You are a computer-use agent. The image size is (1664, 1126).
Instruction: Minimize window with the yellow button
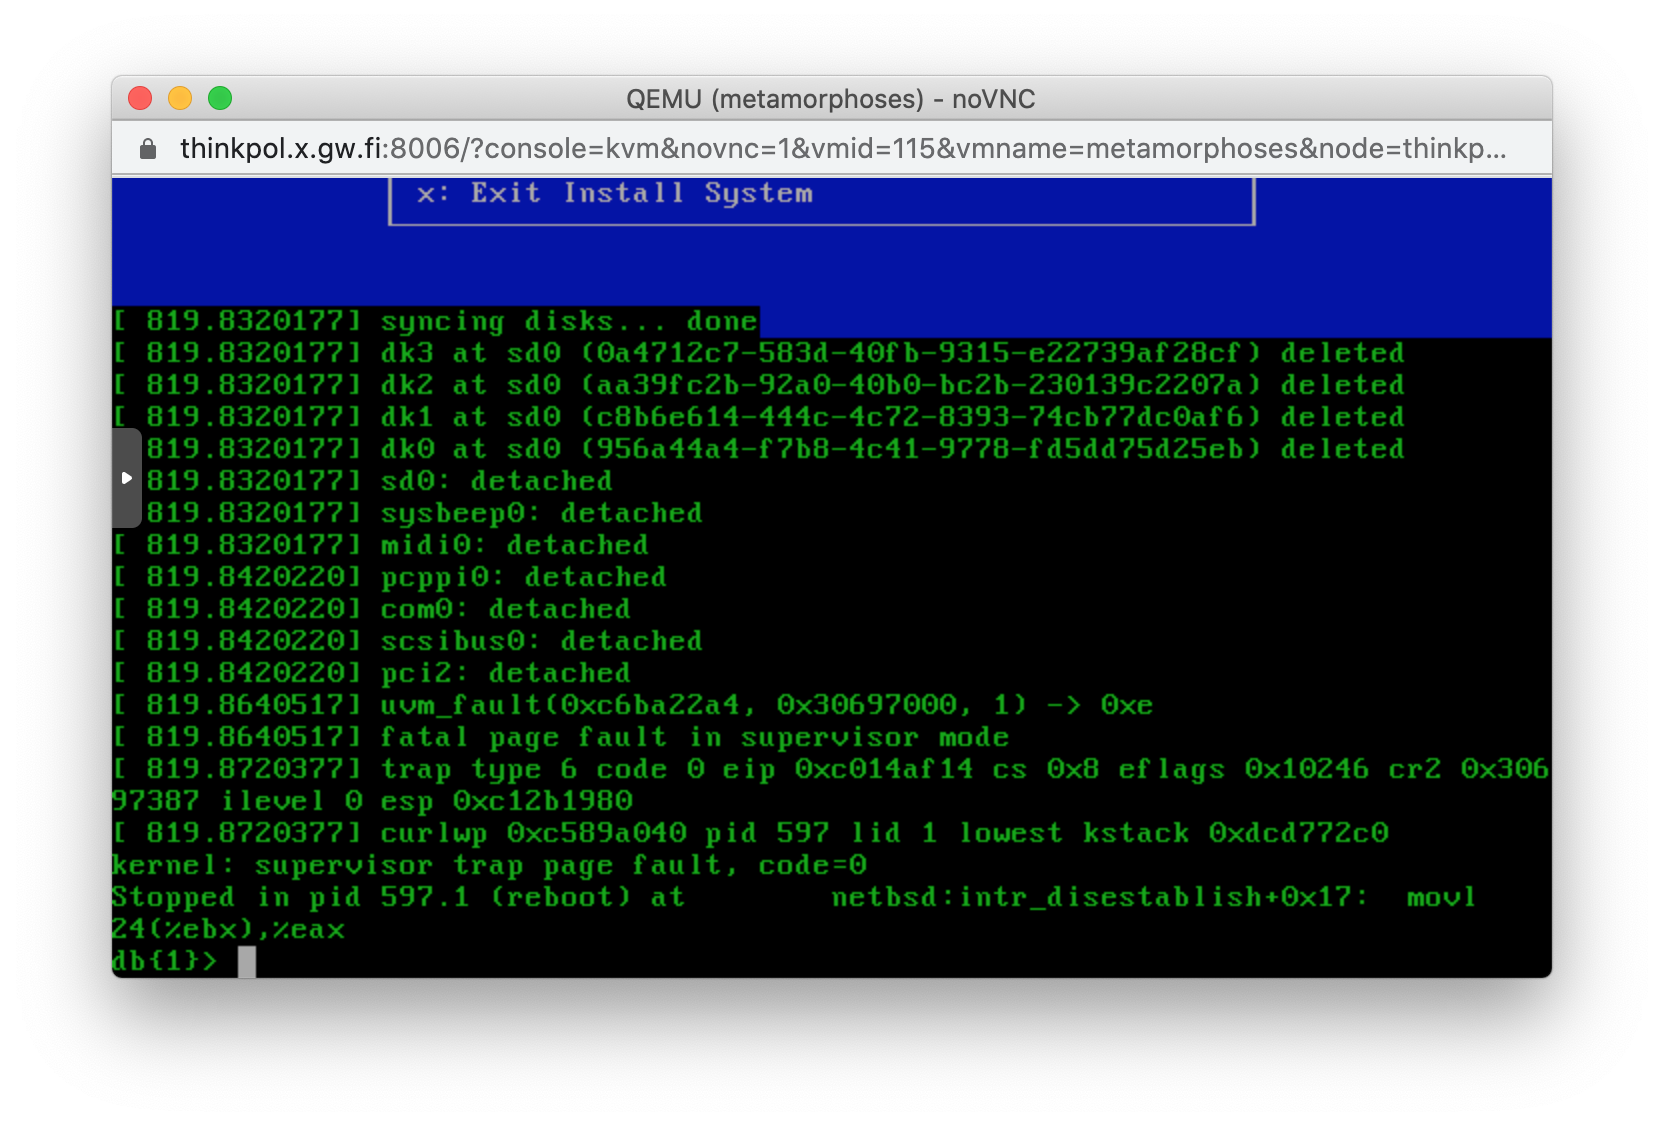180,98
